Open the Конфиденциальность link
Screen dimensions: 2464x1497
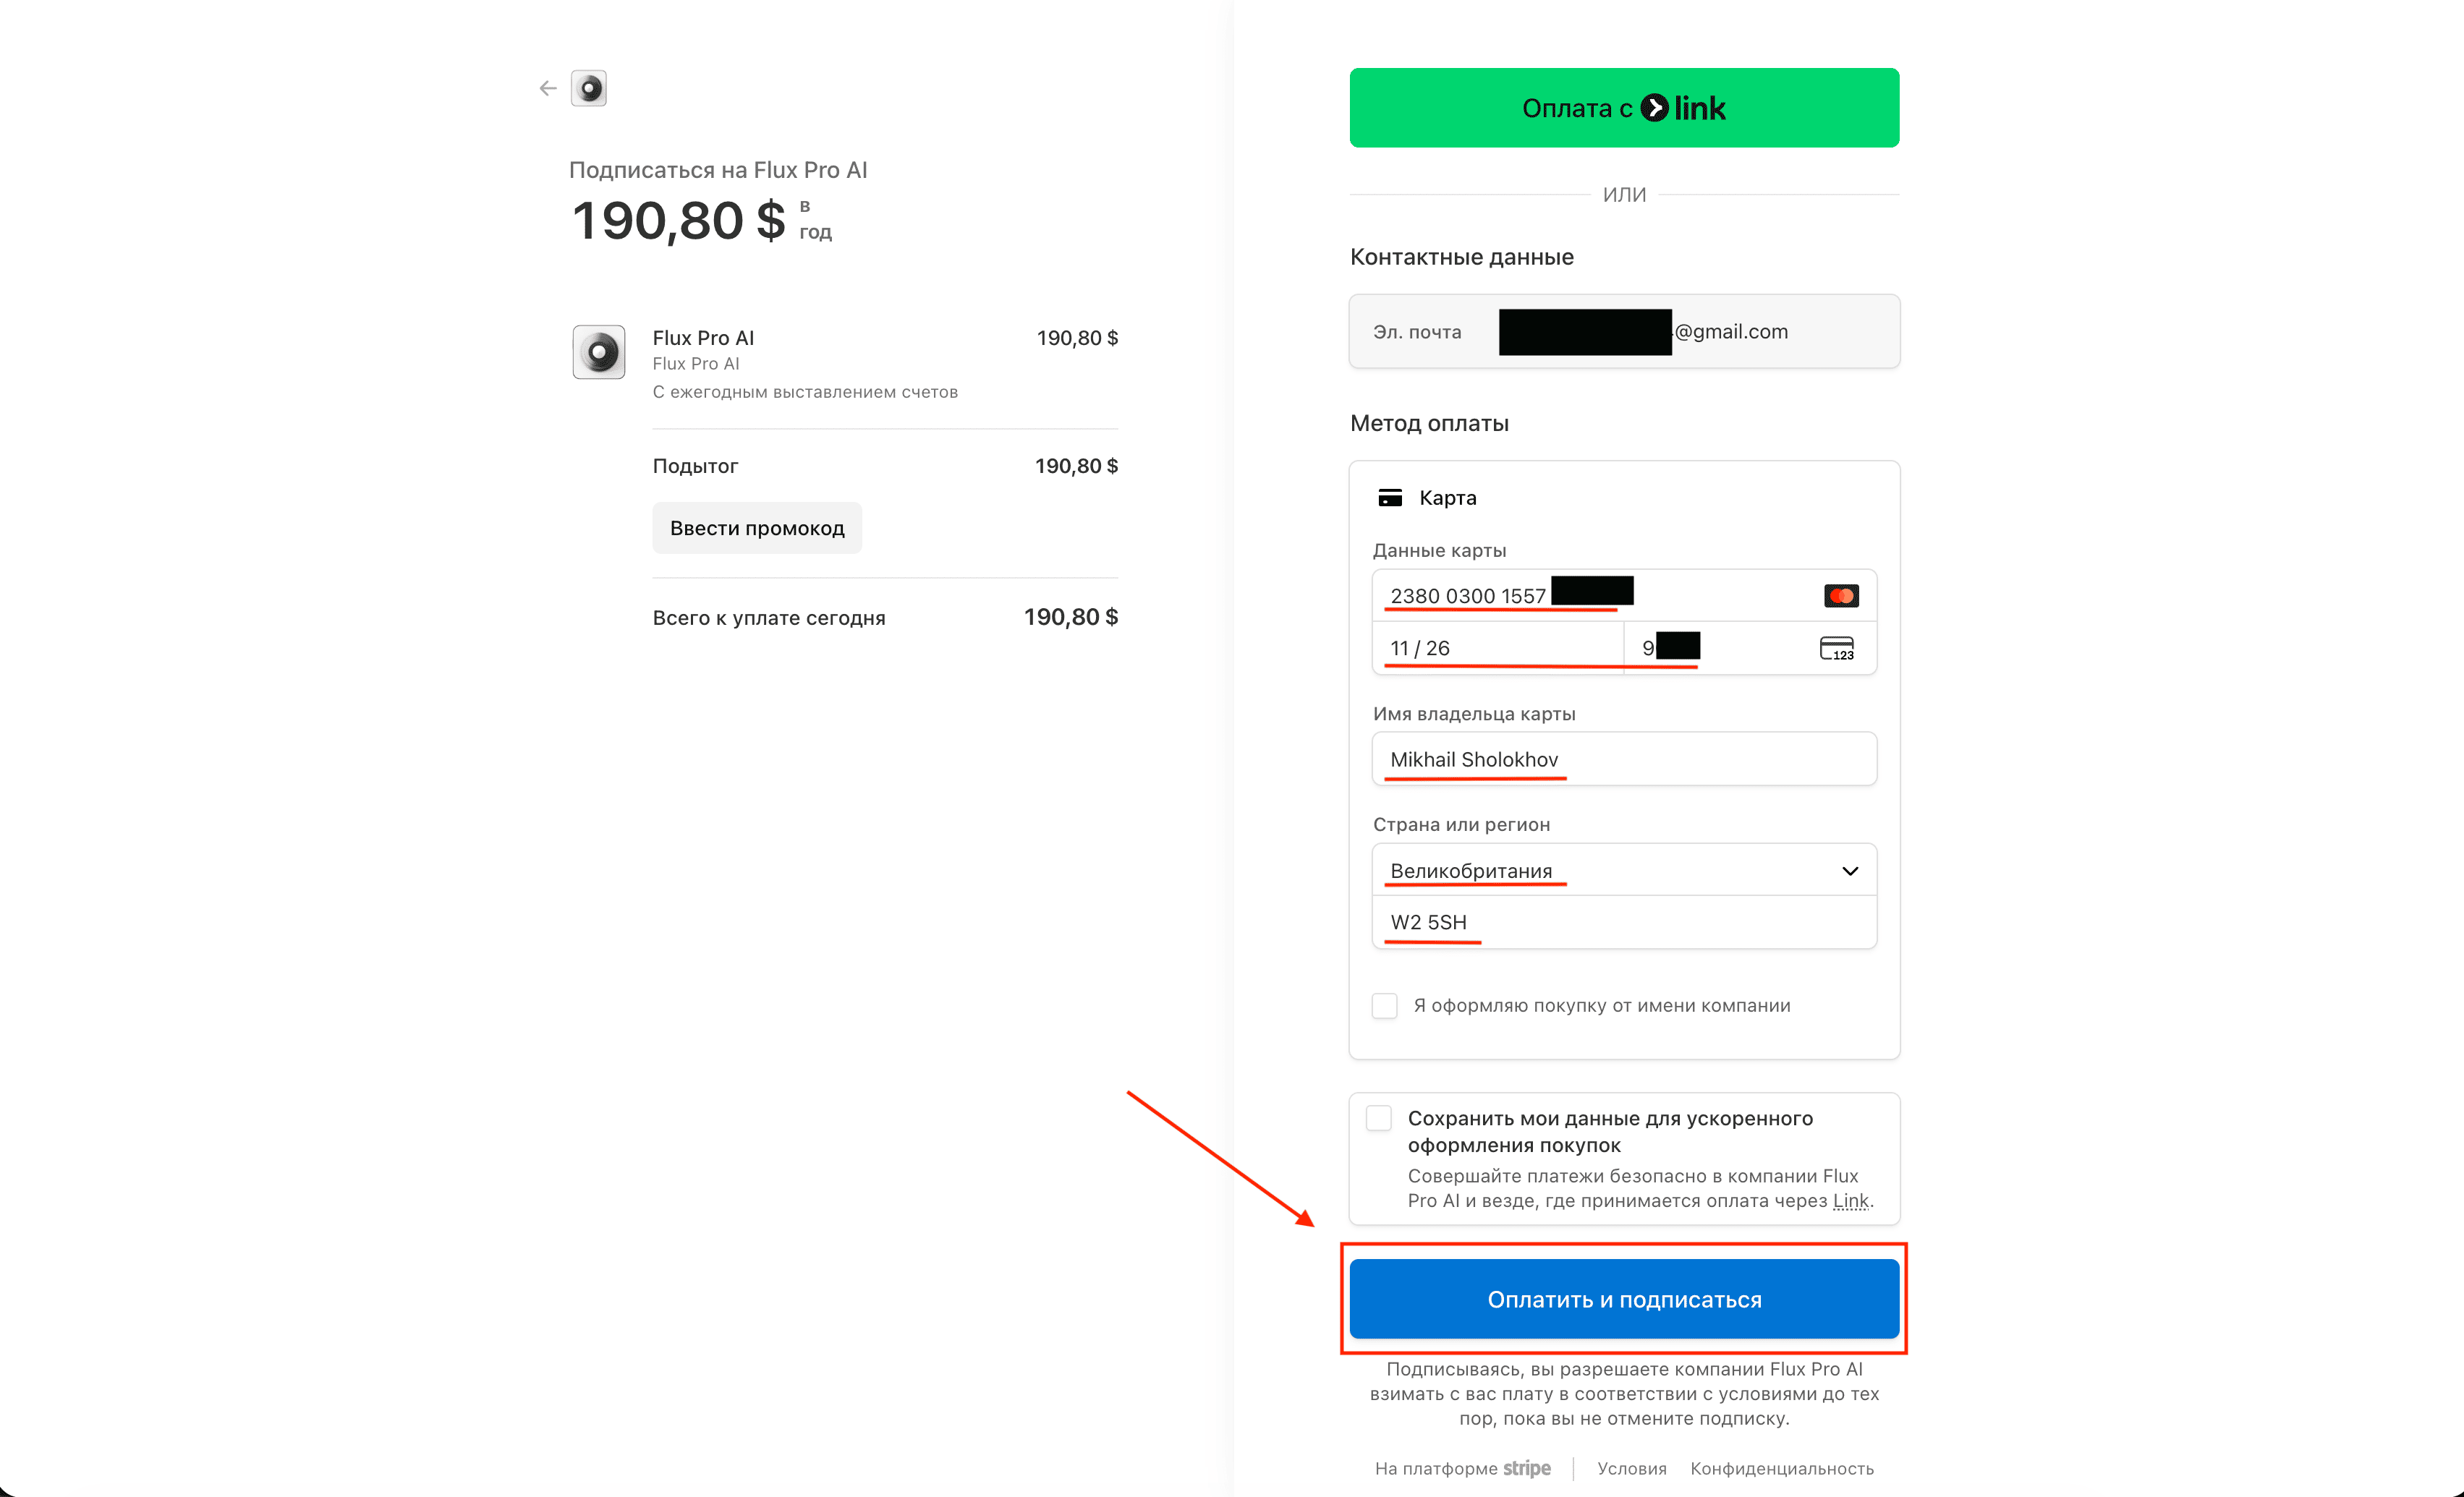1781,1468
